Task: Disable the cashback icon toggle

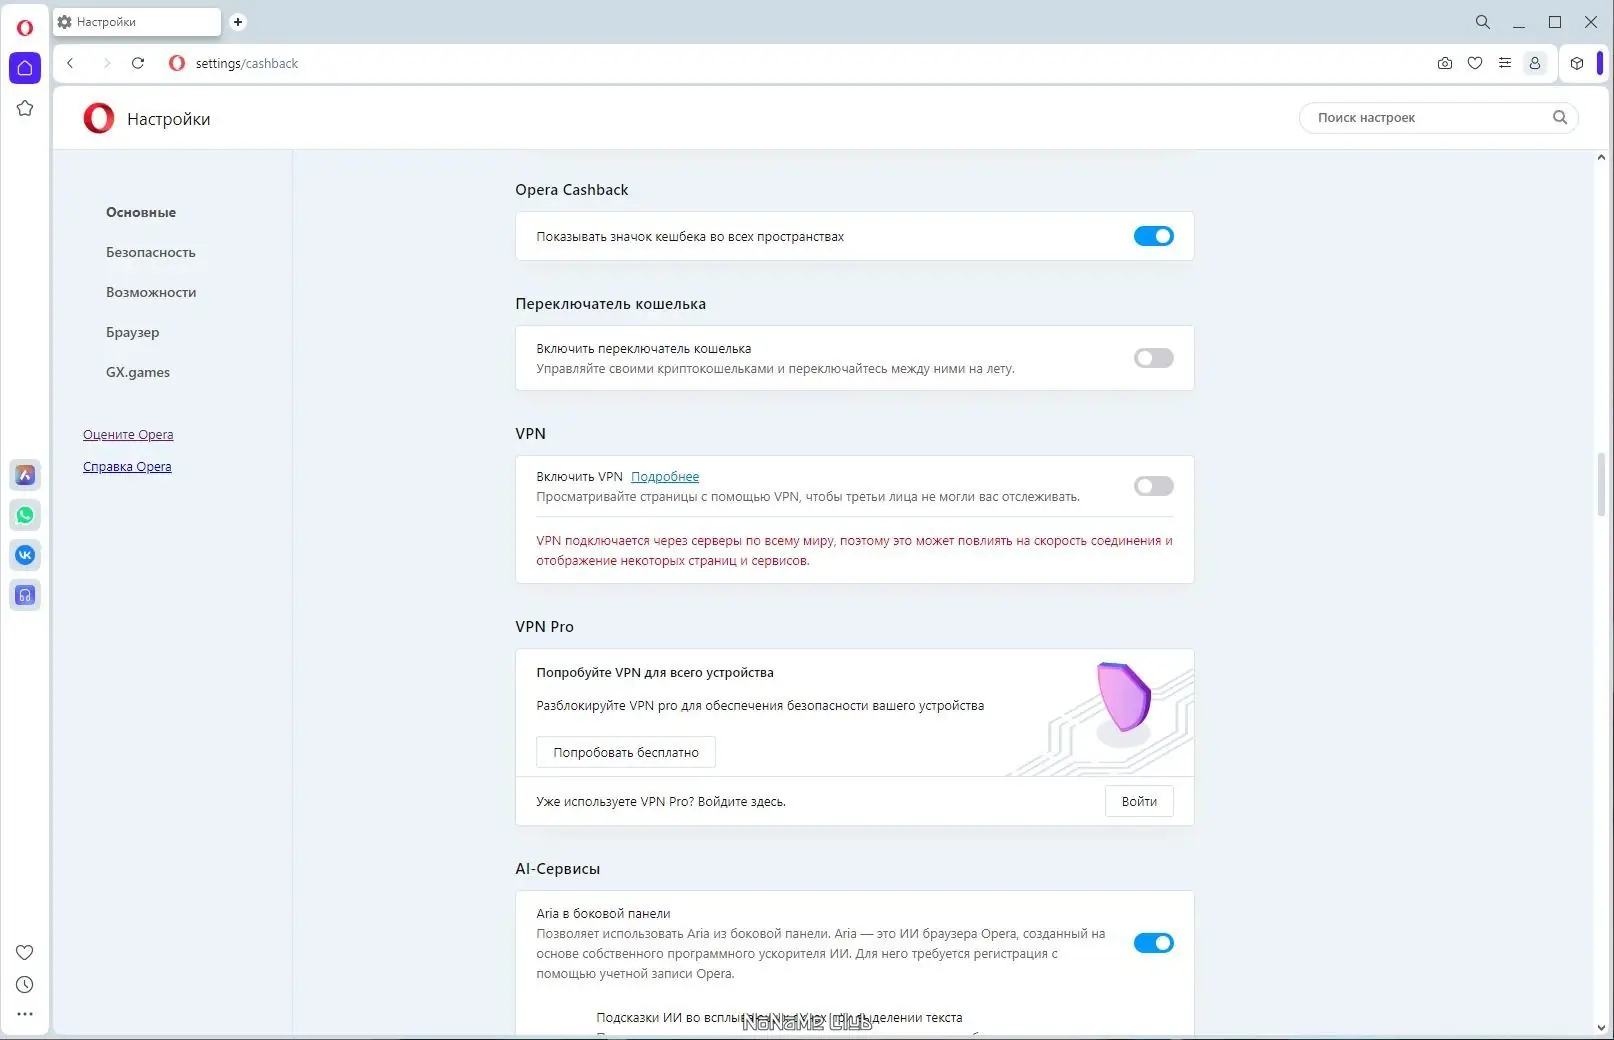Action: point(1153,236)
